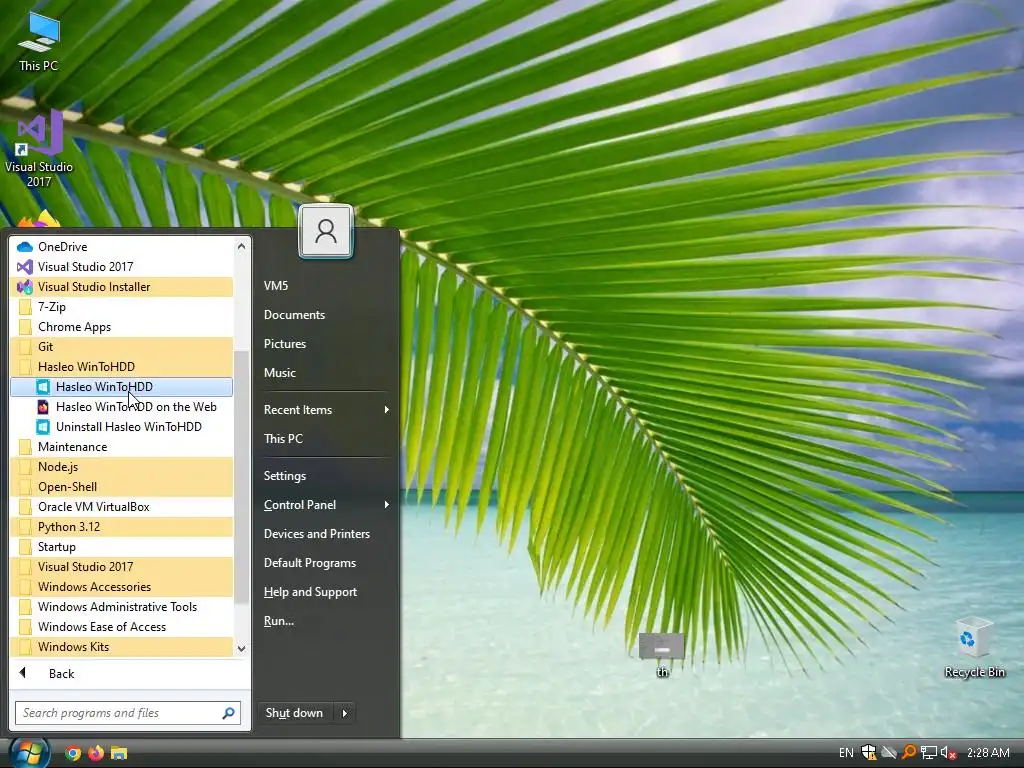Expand the Git program folder

(121, 347)
